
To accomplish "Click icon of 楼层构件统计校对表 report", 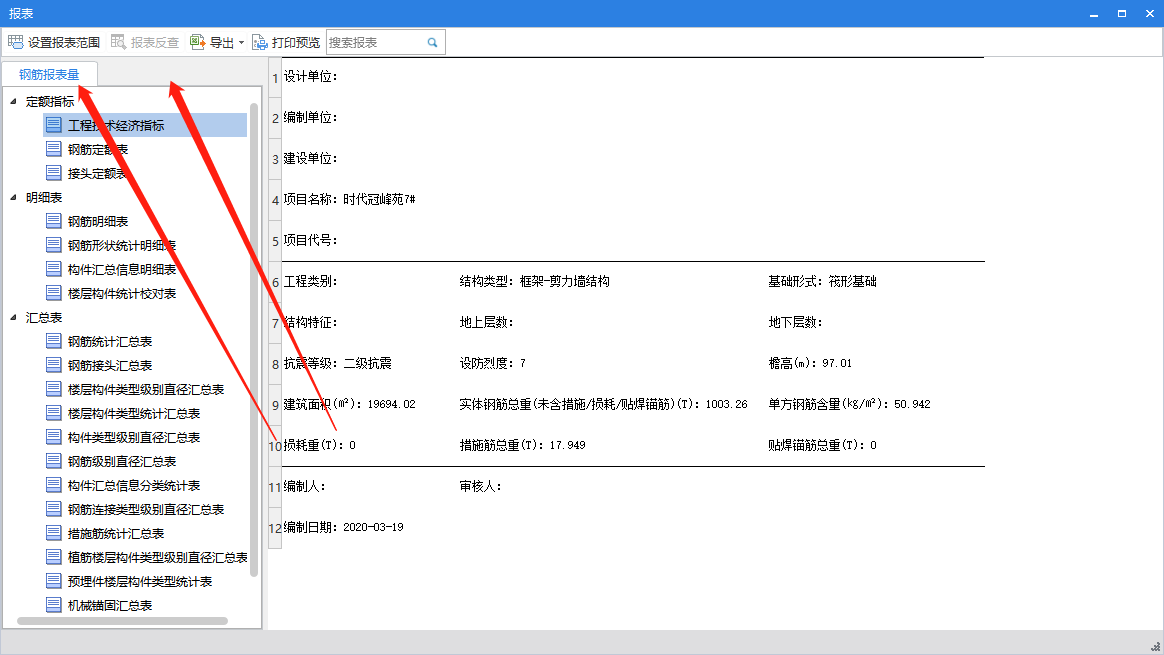I will coord(53,293).
